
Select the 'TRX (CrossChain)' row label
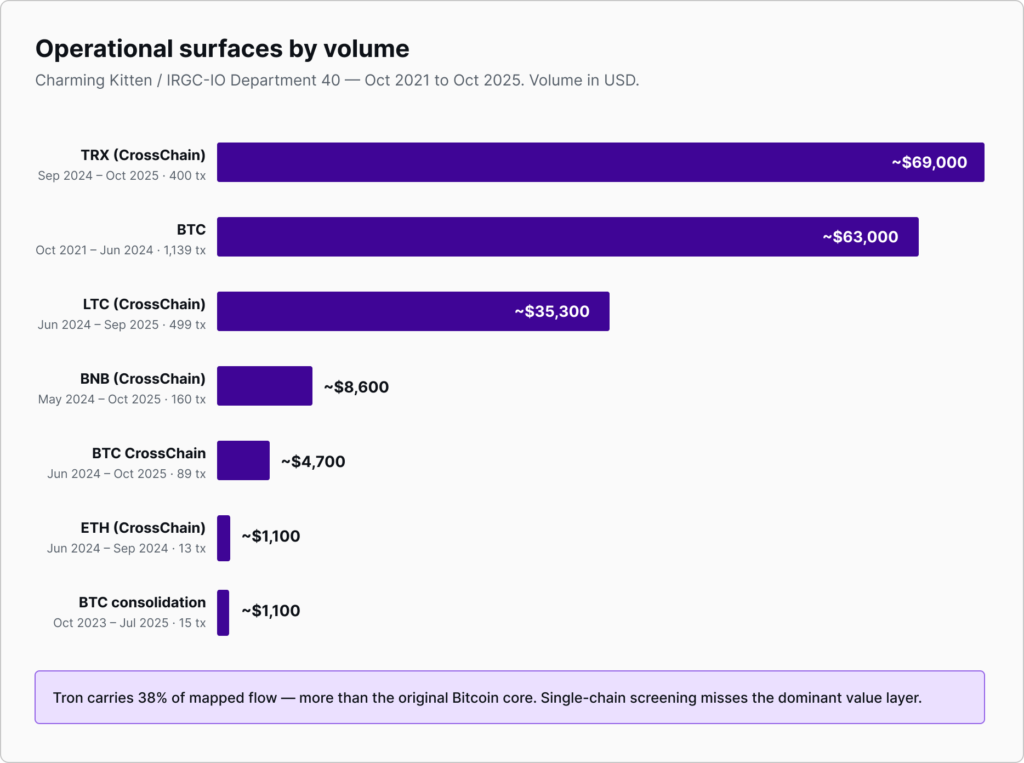(x=143, y=155)
